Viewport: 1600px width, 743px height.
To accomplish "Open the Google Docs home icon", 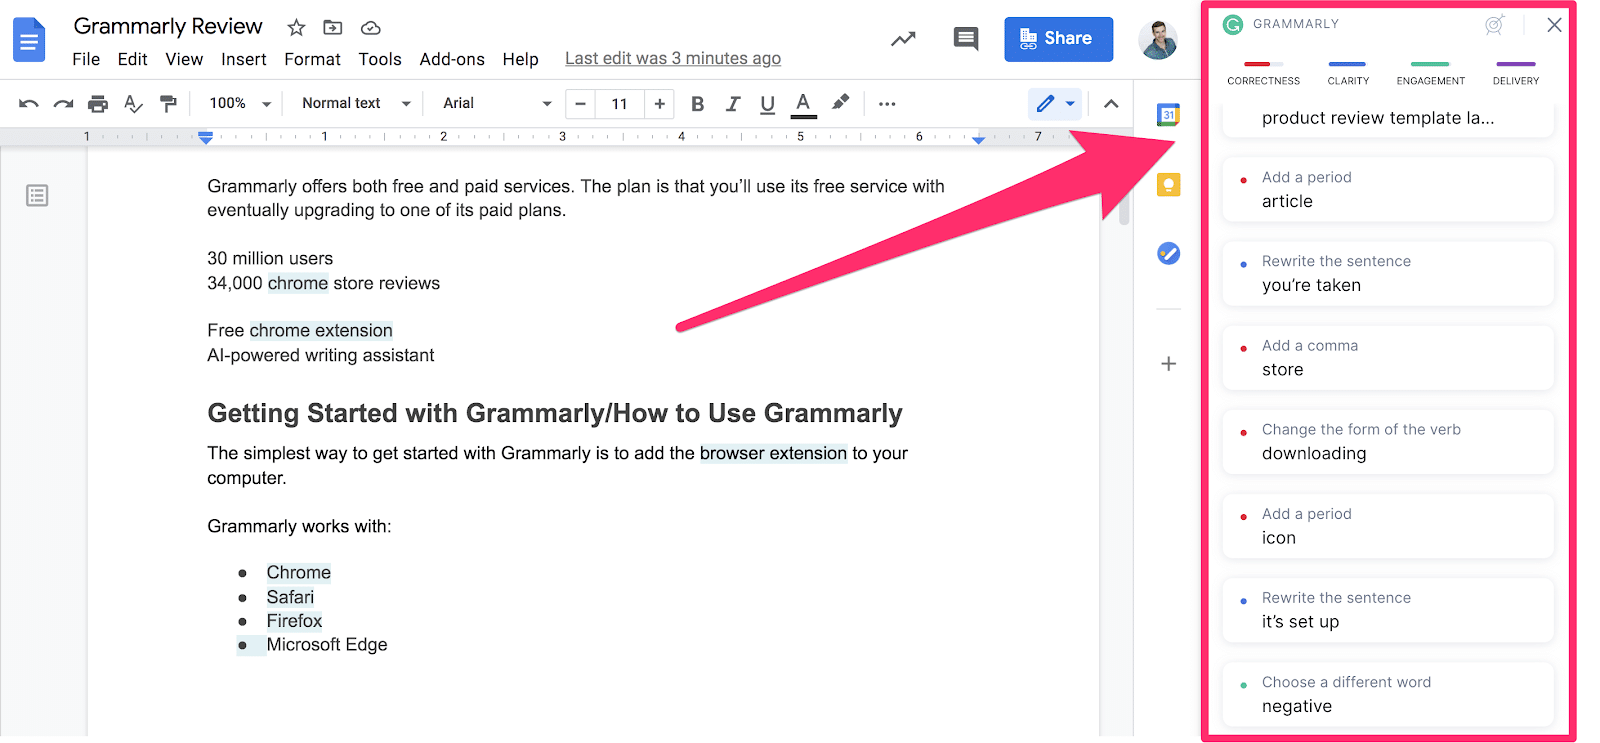I will [29, 40].
